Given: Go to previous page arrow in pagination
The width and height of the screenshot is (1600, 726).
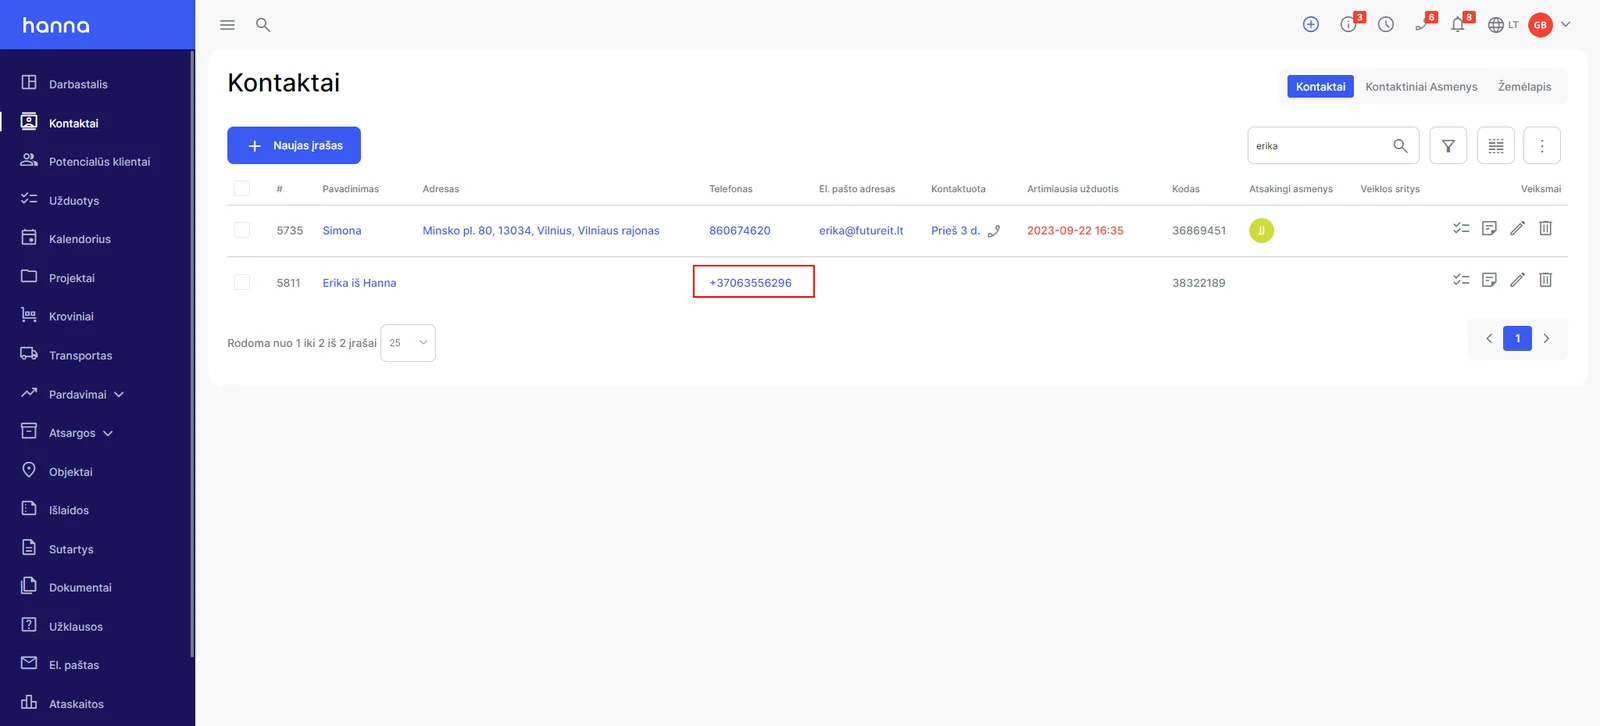Looking at the screenshot, I should pos(1489,339).
